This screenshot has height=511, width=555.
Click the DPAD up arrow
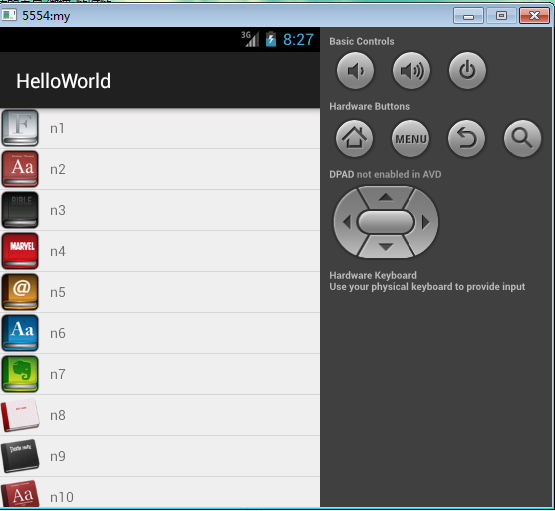(x=386, y=197)
